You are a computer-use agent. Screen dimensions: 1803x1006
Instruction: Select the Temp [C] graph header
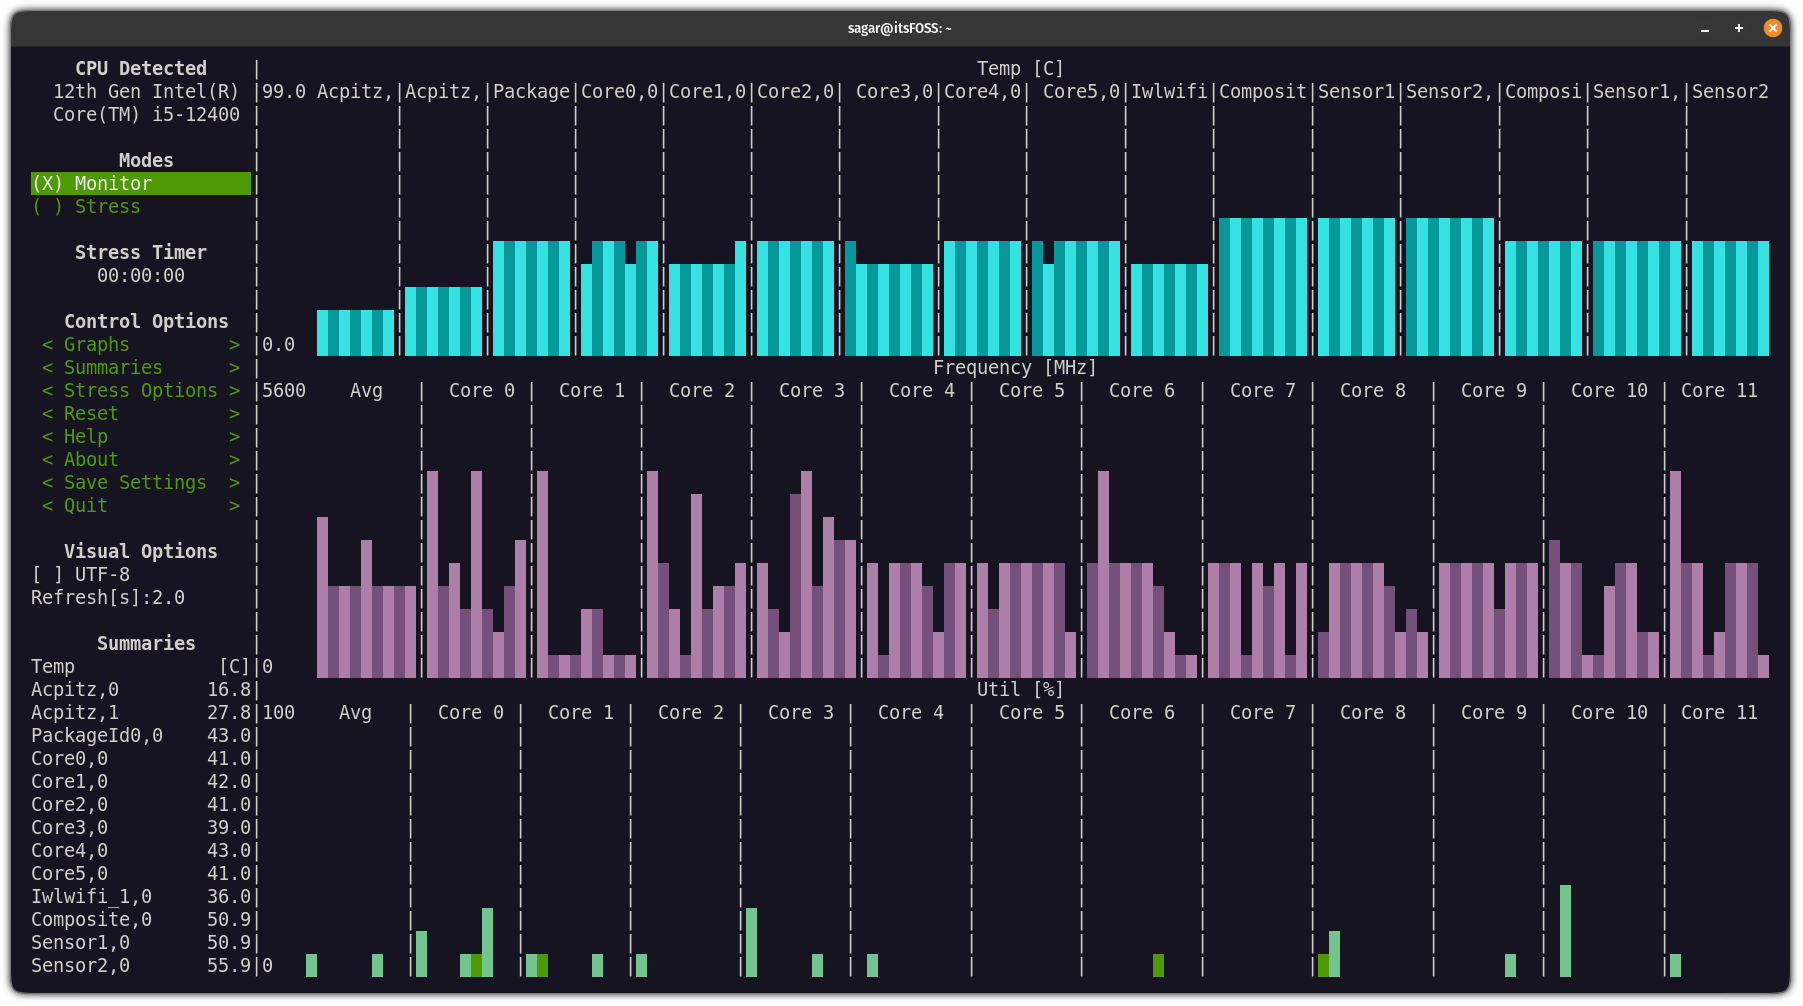(x=1019, y=67)
